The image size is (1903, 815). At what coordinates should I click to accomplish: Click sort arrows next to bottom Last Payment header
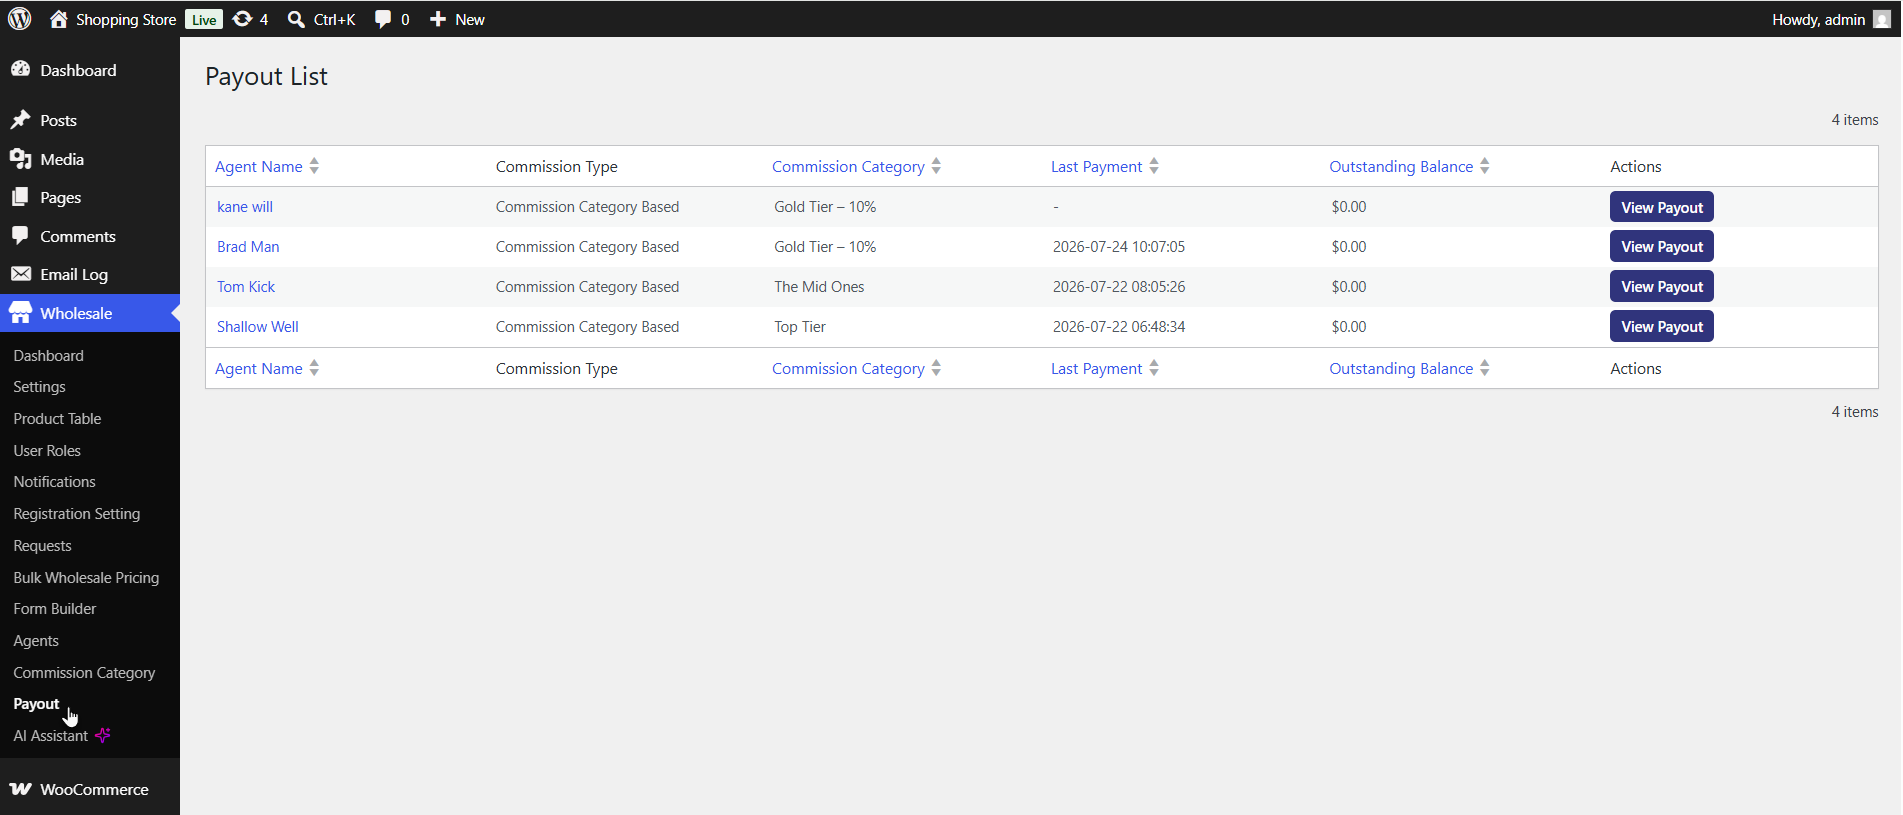pyautogui.click(x=1154, y=368)
